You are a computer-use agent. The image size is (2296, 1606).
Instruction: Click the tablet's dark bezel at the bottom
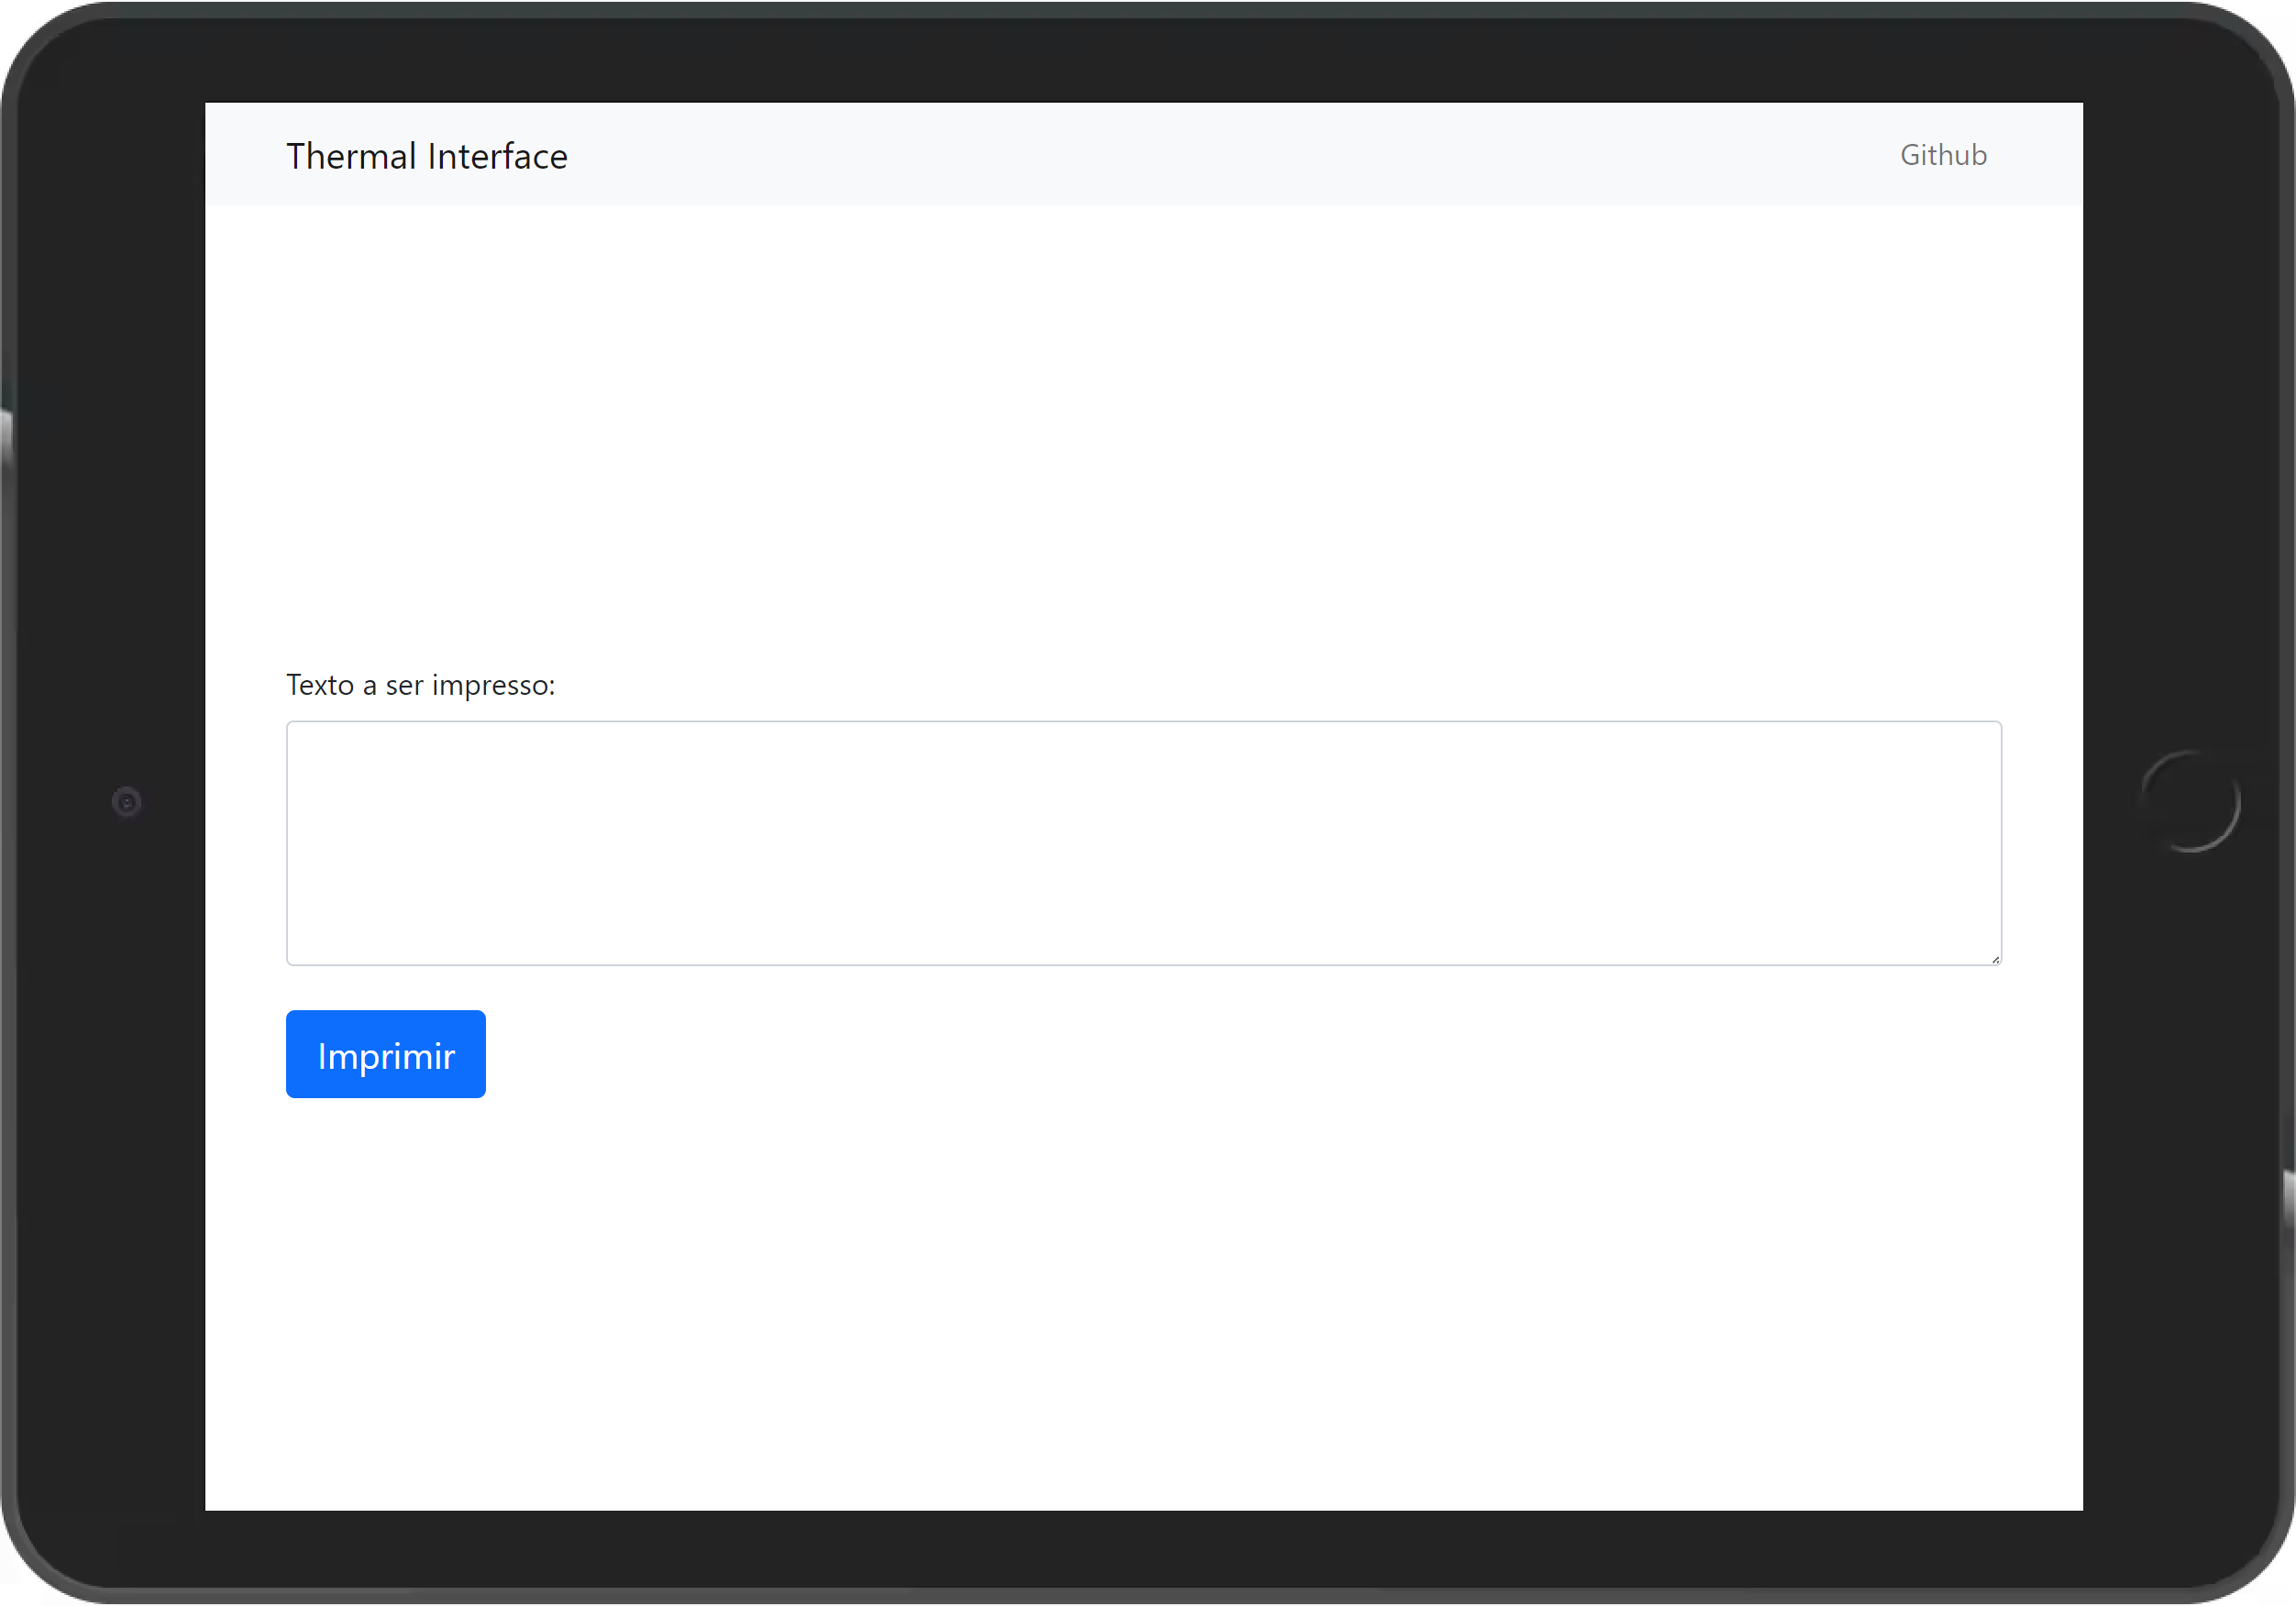click(1143, 1550)
